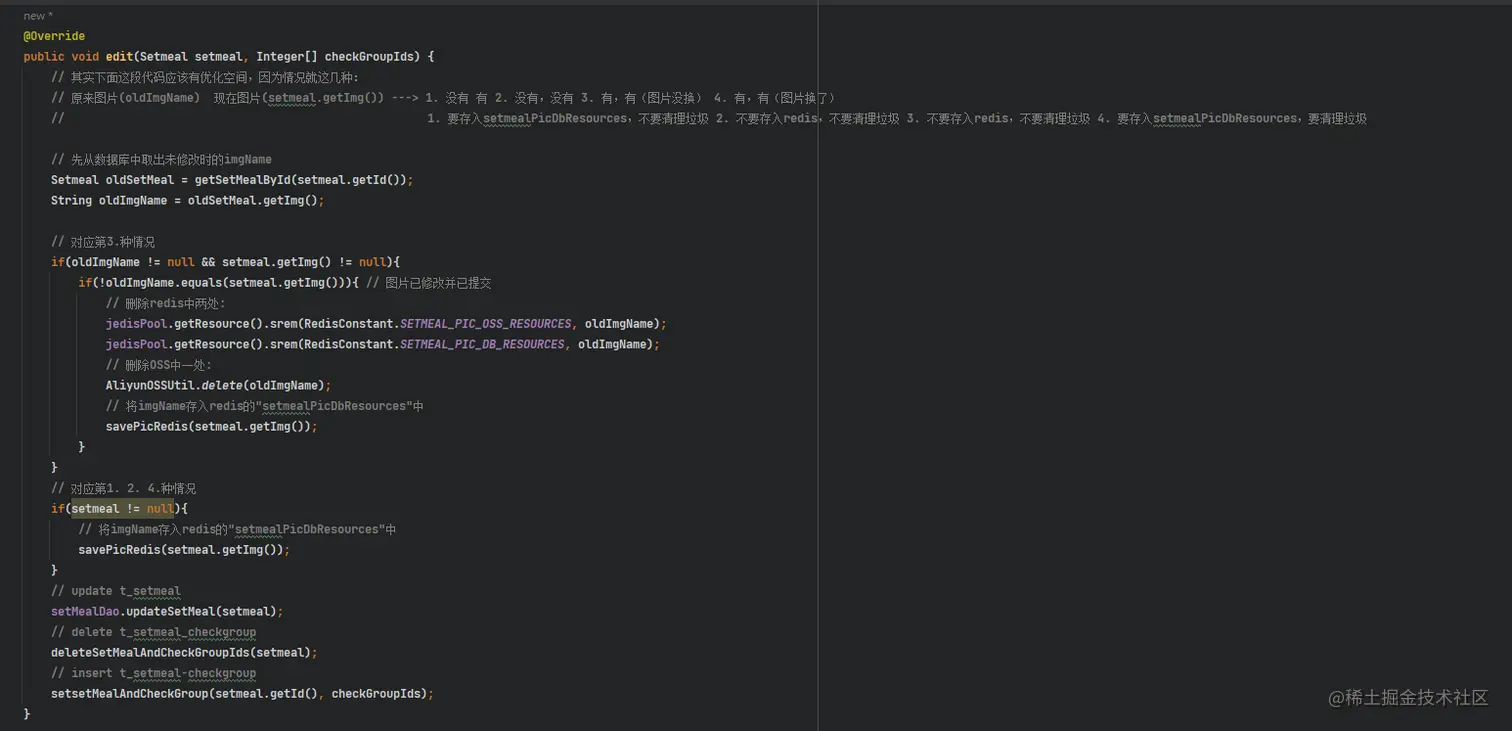Image resolution: width=1512 pixels, height=731 pixels.
Task: Click the line "String oldImgName = oldSetMeal.getImg();"
Action: pos(188,200)
